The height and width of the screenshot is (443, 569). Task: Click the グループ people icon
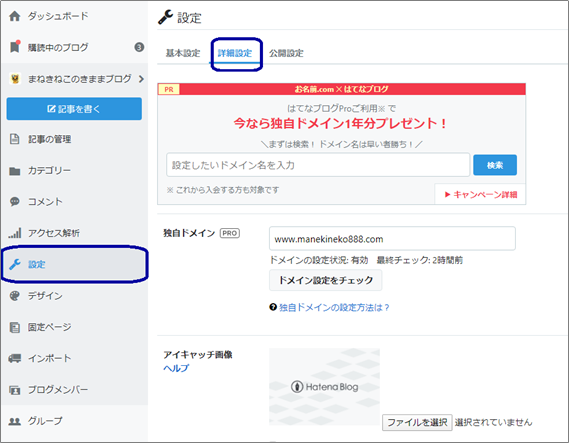(15, 421)
